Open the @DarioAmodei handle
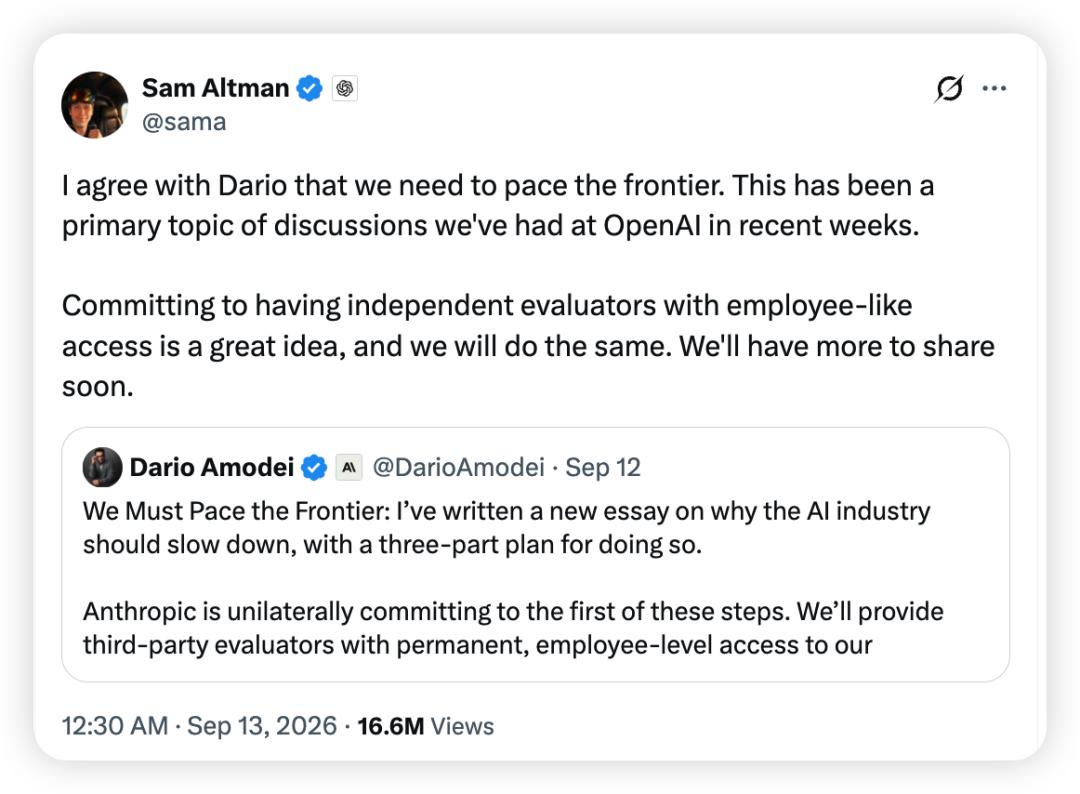This screenshot has height=794, width=1080. click(459, 467)
